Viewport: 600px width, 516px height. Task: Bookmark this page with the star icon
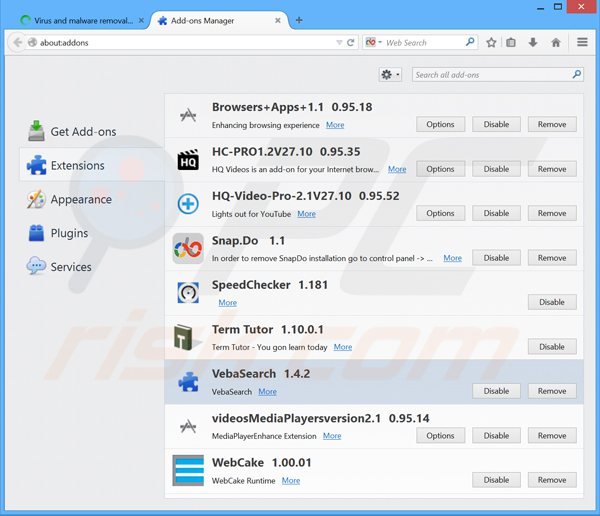491,42
